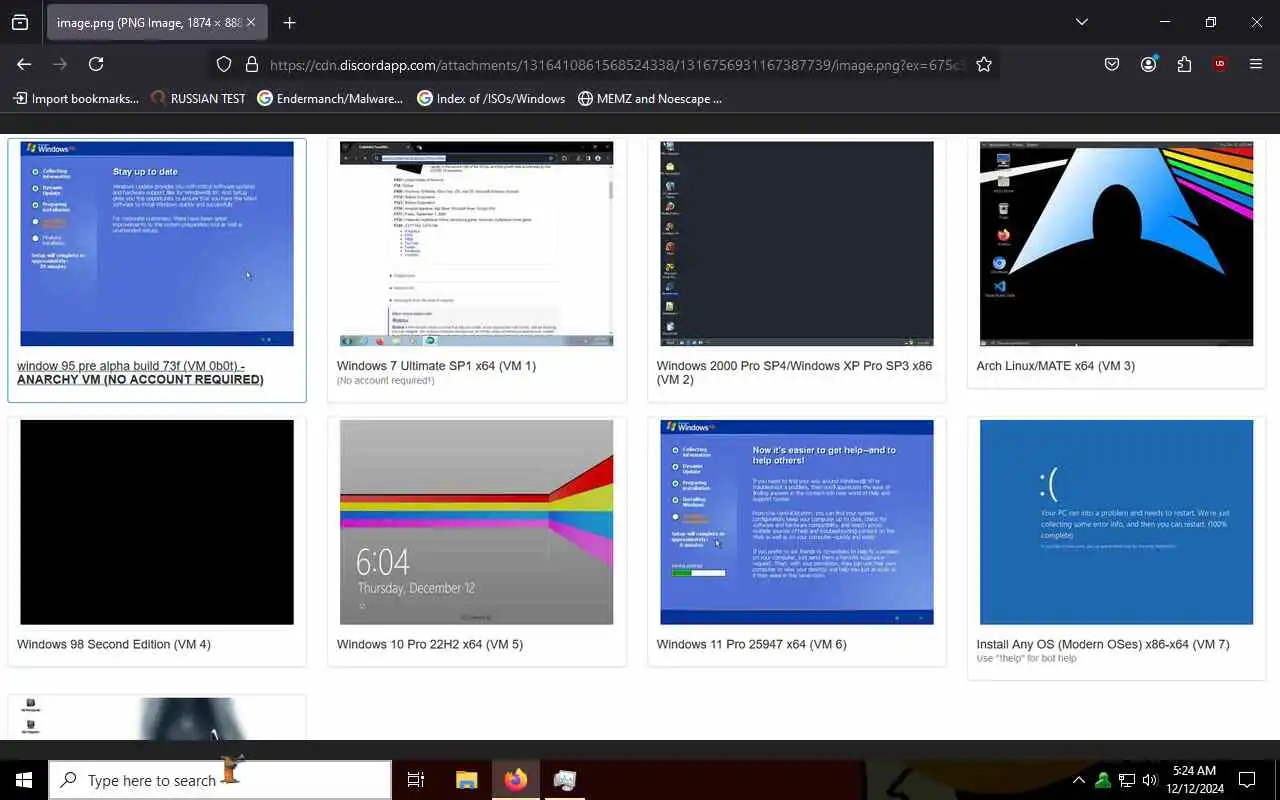
Task: Click 'Windows 98 Second Edition (VM 4)' caption
Action: 114,644
